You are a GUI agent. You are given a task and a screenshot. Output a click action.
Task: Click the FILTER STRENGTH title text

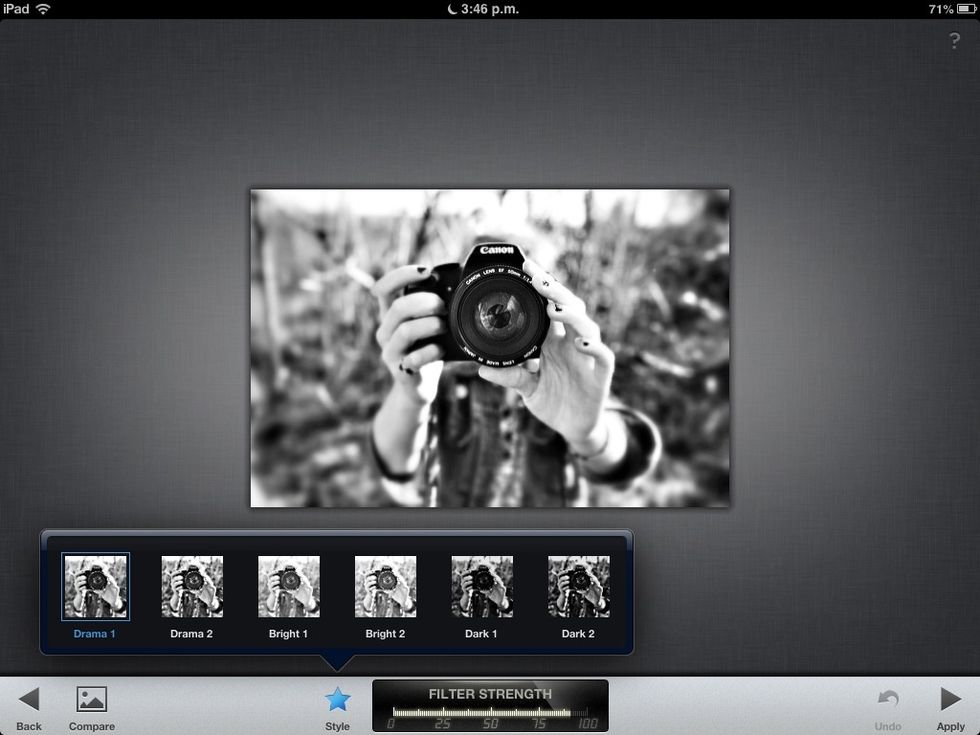click(x=490, y=694)
